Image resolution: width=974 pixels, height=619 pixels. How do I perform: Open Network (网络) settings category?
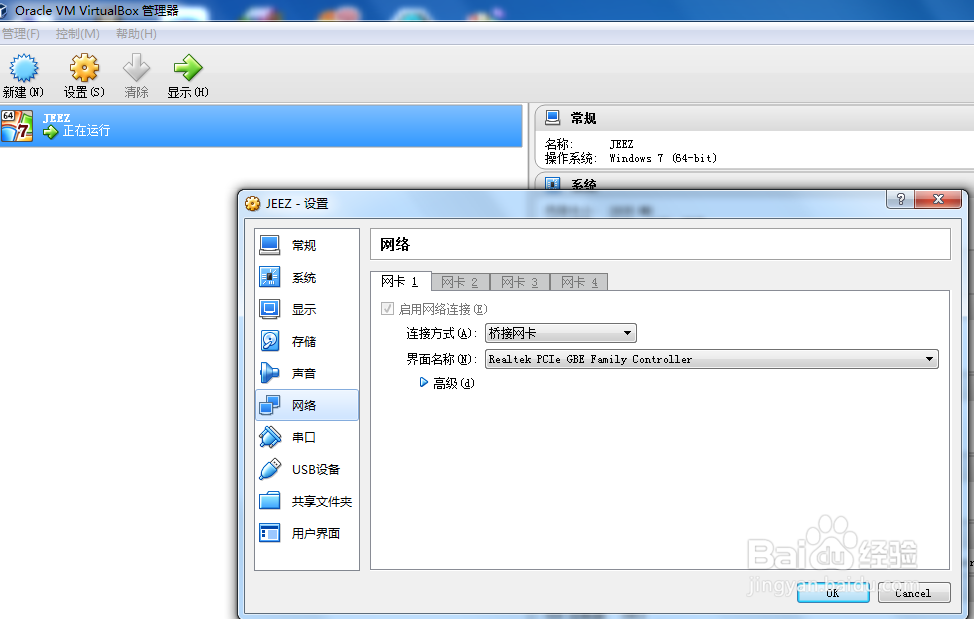click(307, 405)
